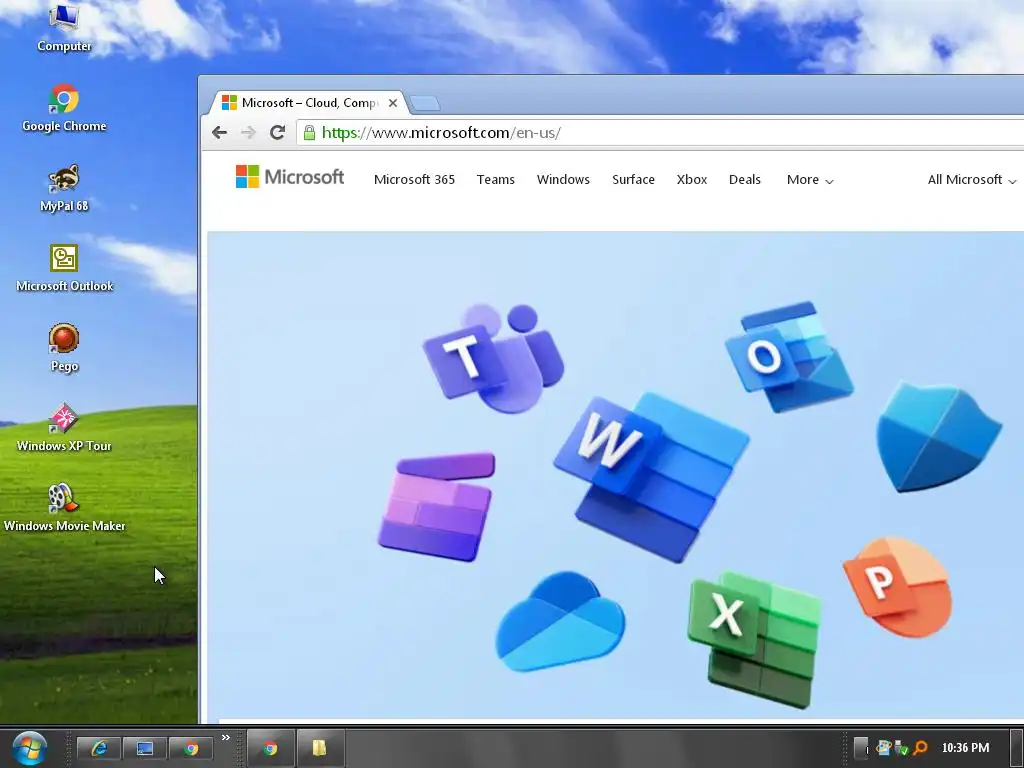This screenshot has height=768, width=1024.
Task: Click the Microsoft logo in the site header
Action: (x=289, y=176)
